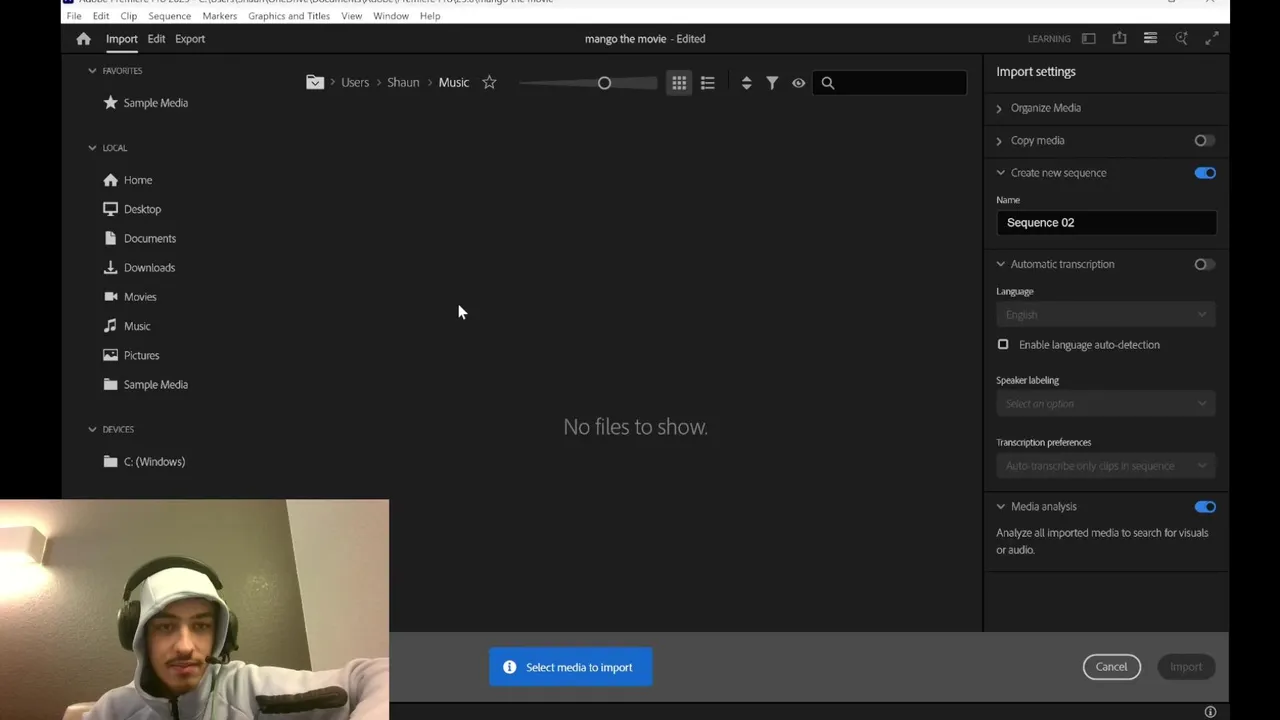Enable the Automatic transcription toggle
This screenshot has height=720, width=1280.
1204,264
